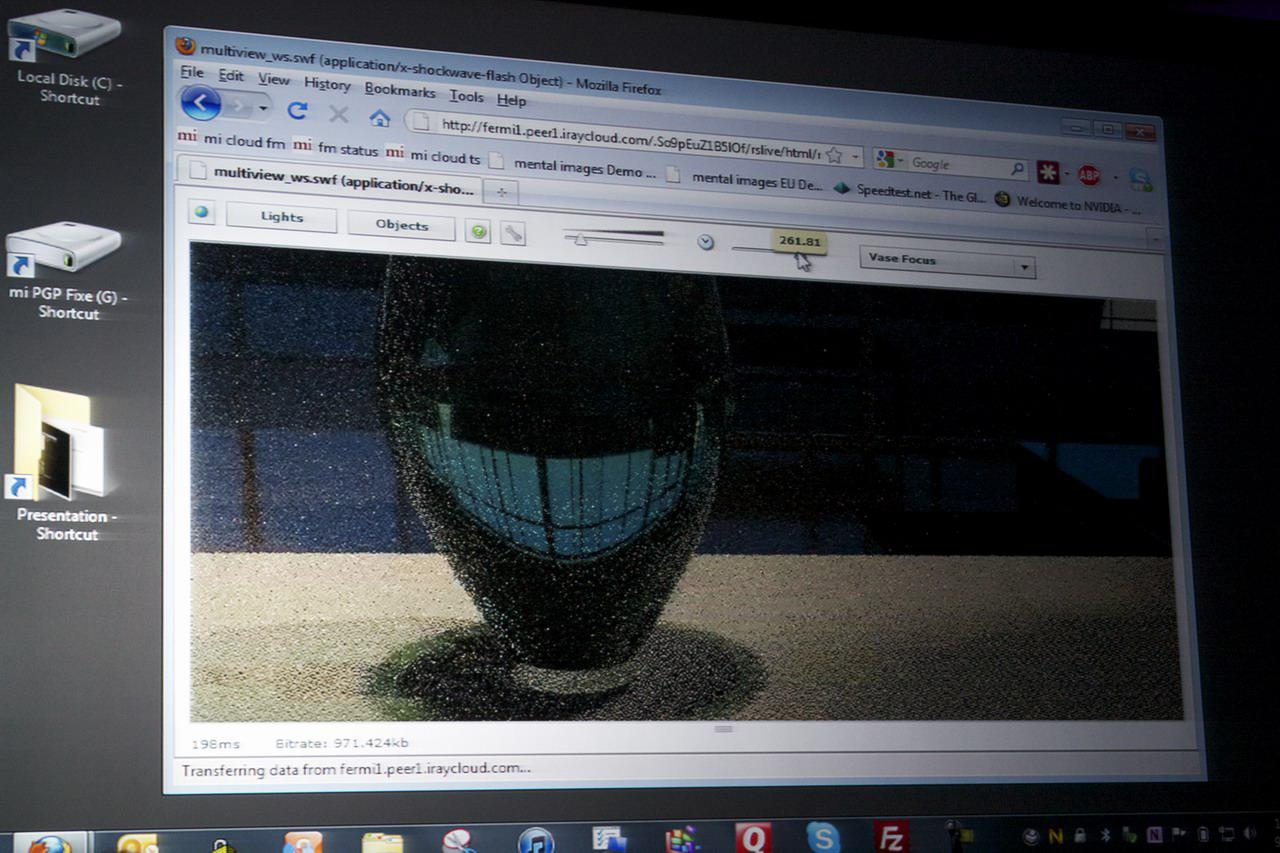Open the back/forward history dropdown arrow
The image size is (1280, 853).
pos(263,107)
